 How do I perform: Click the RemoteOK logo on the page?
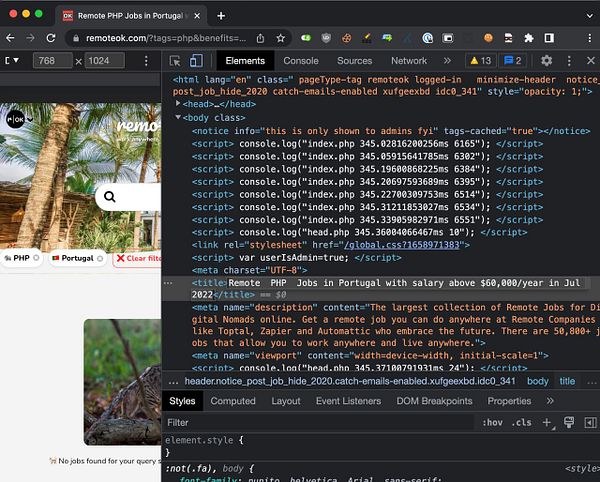pyautogui.click(x=17, y=118)
